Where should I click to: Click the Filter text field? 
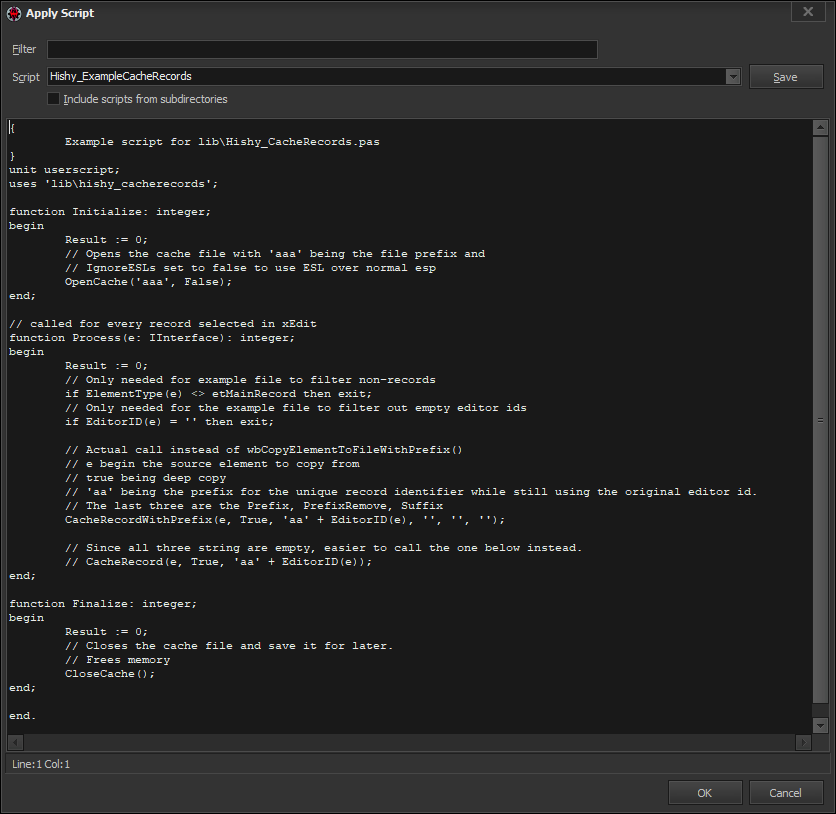pos(321,49)
